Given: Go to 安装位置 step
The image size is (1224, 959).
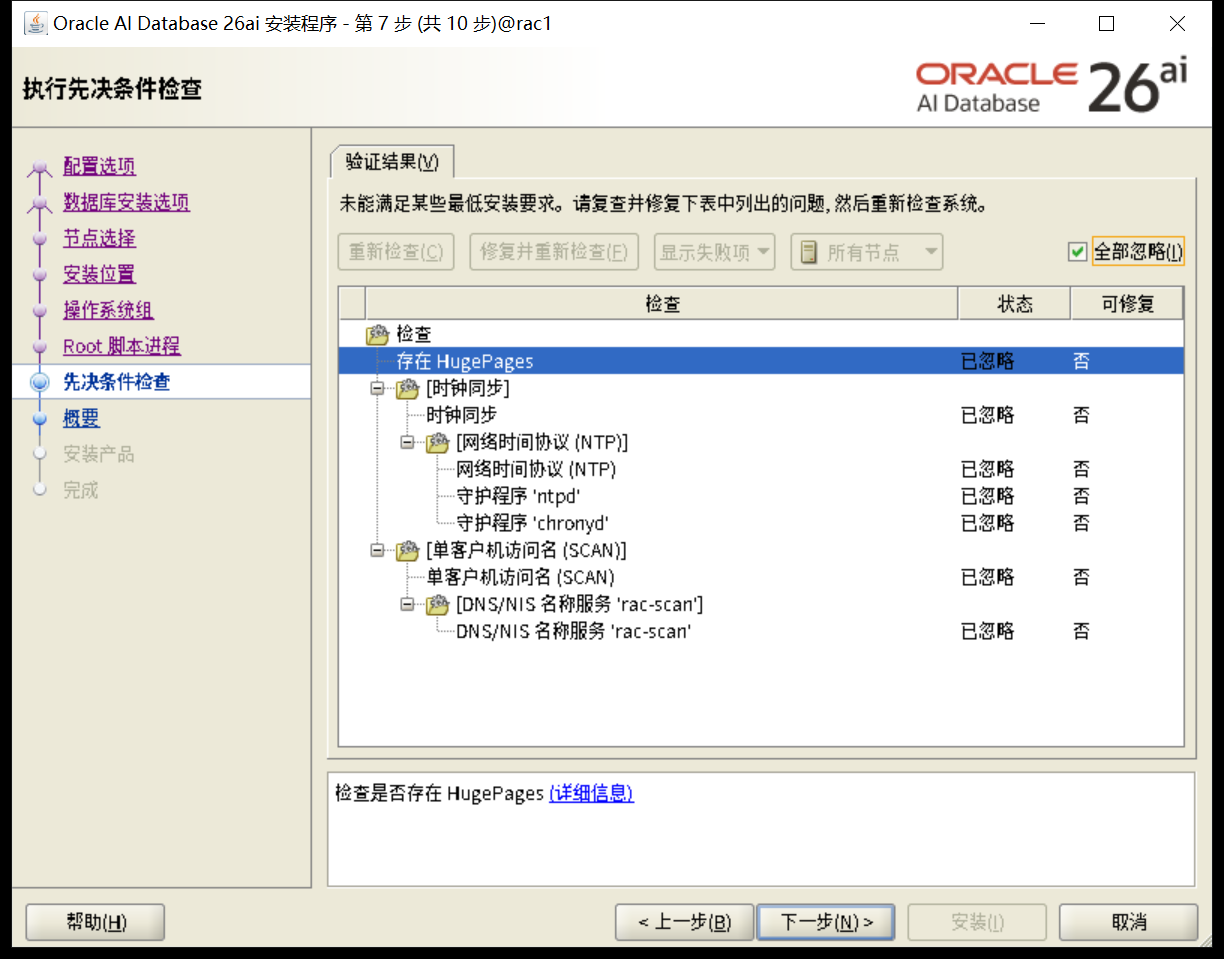Looking at the screenshot, I should coord(99,274).
